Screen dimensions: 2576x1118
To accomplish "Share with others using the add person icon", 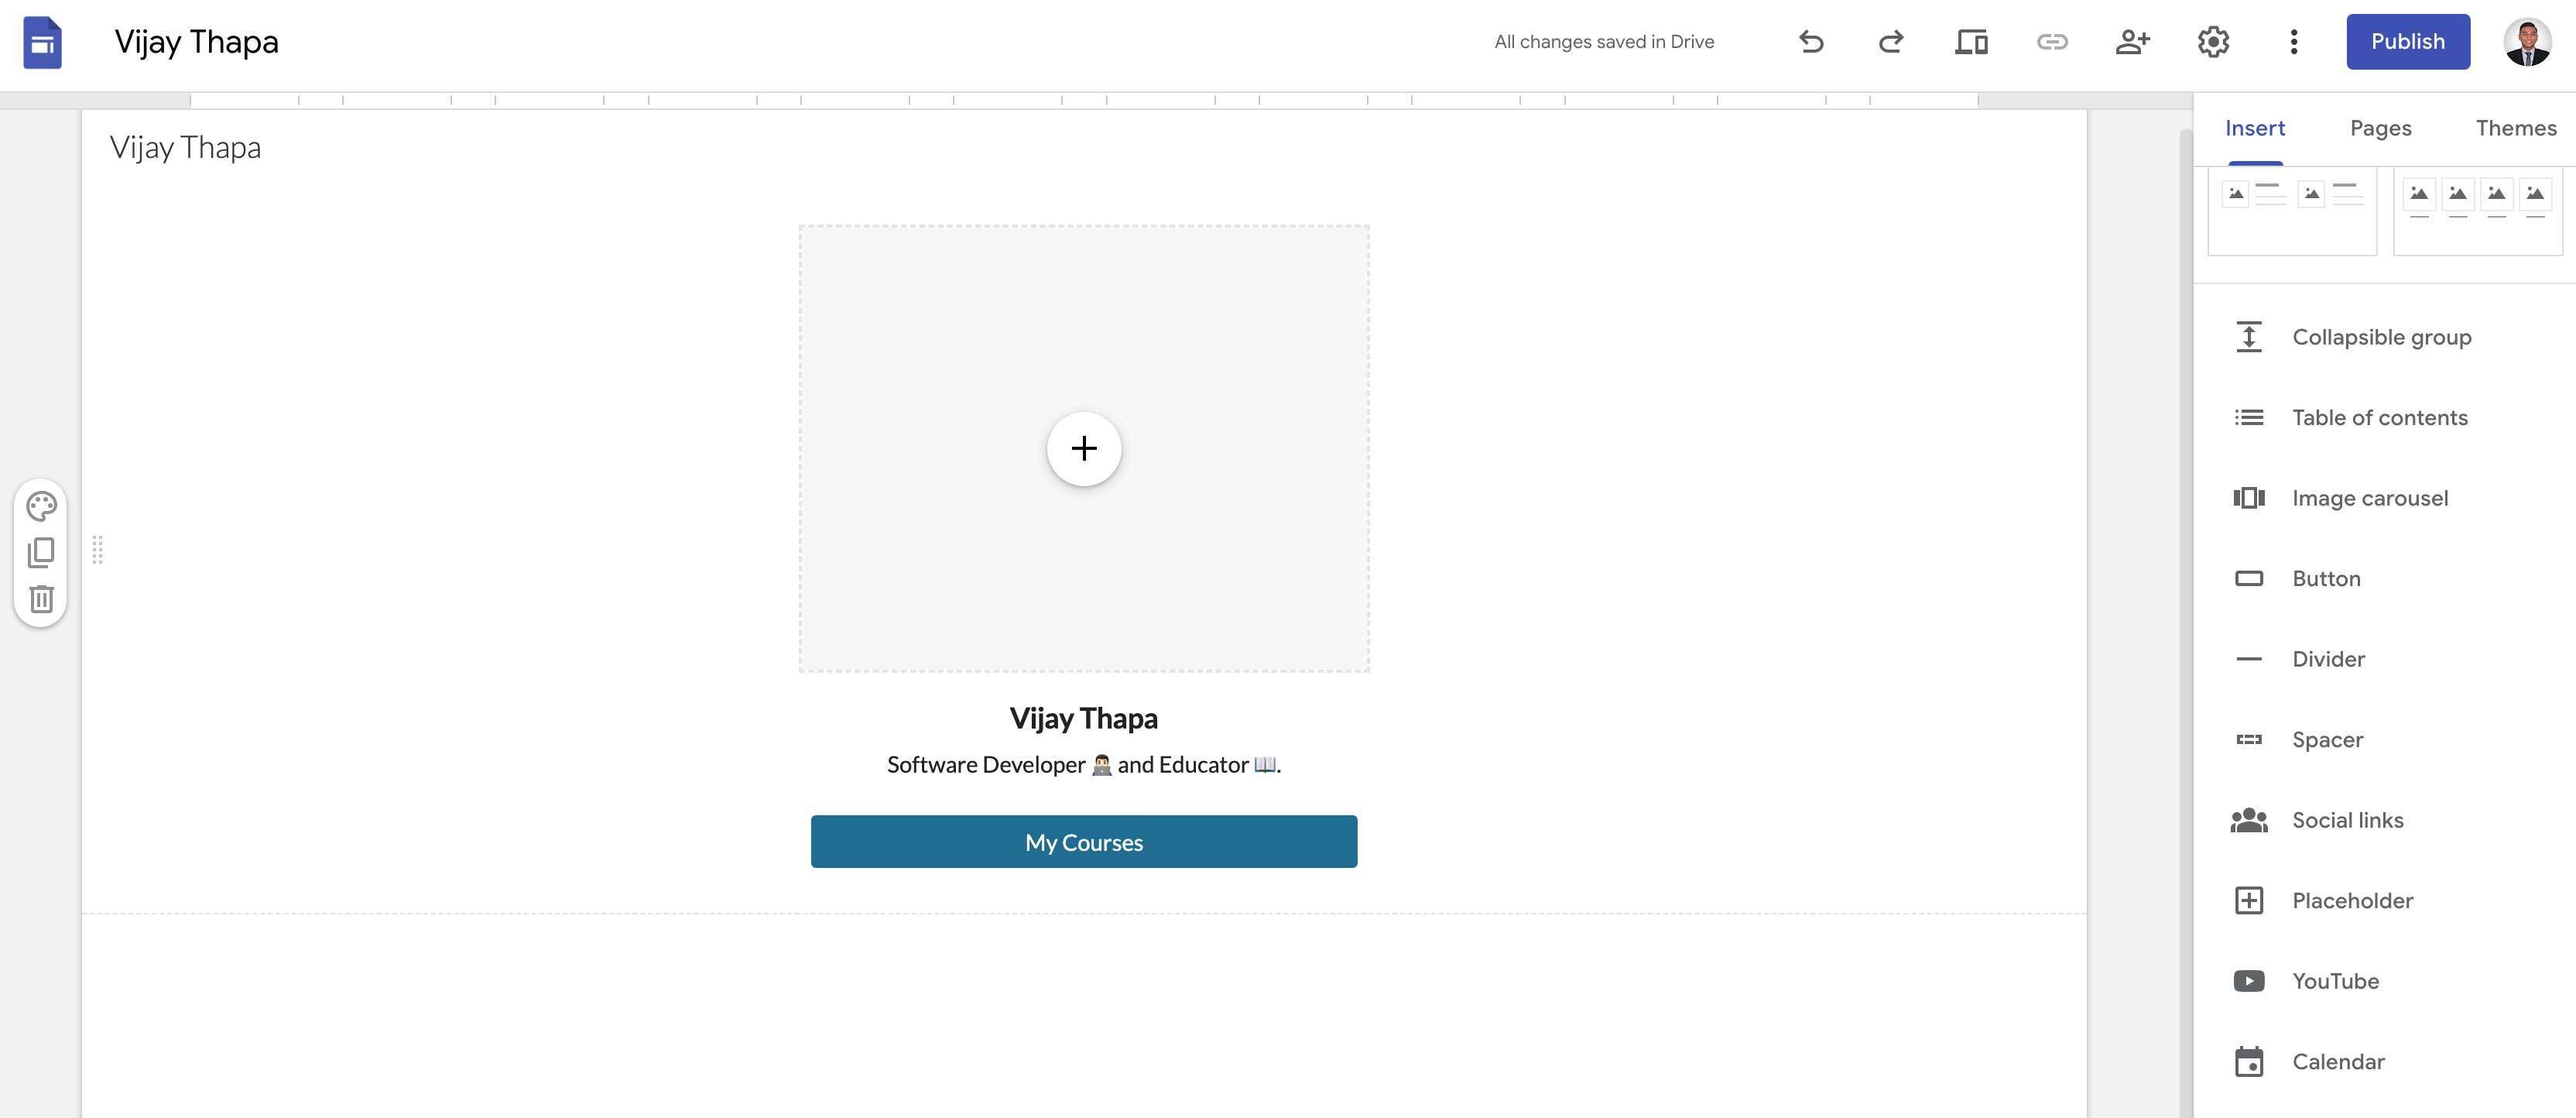I will pyautogui.click(x=2132, y=42).
